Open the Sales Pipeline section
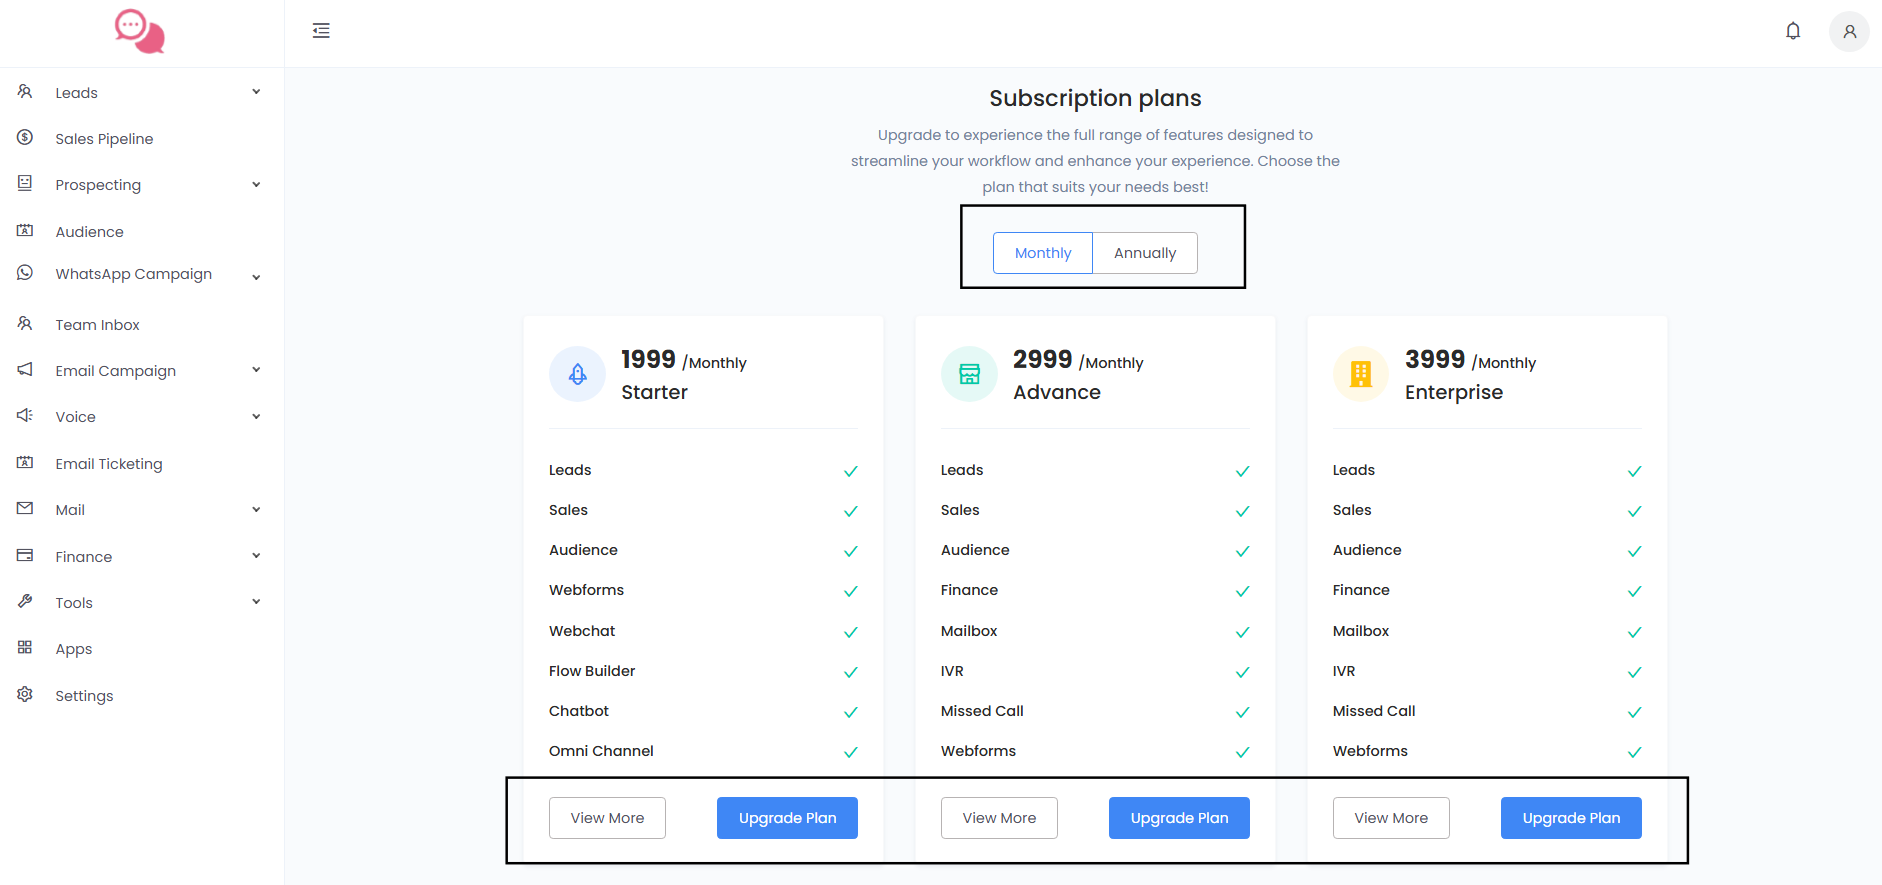1882x885 pixels. (x=103, y=138)
